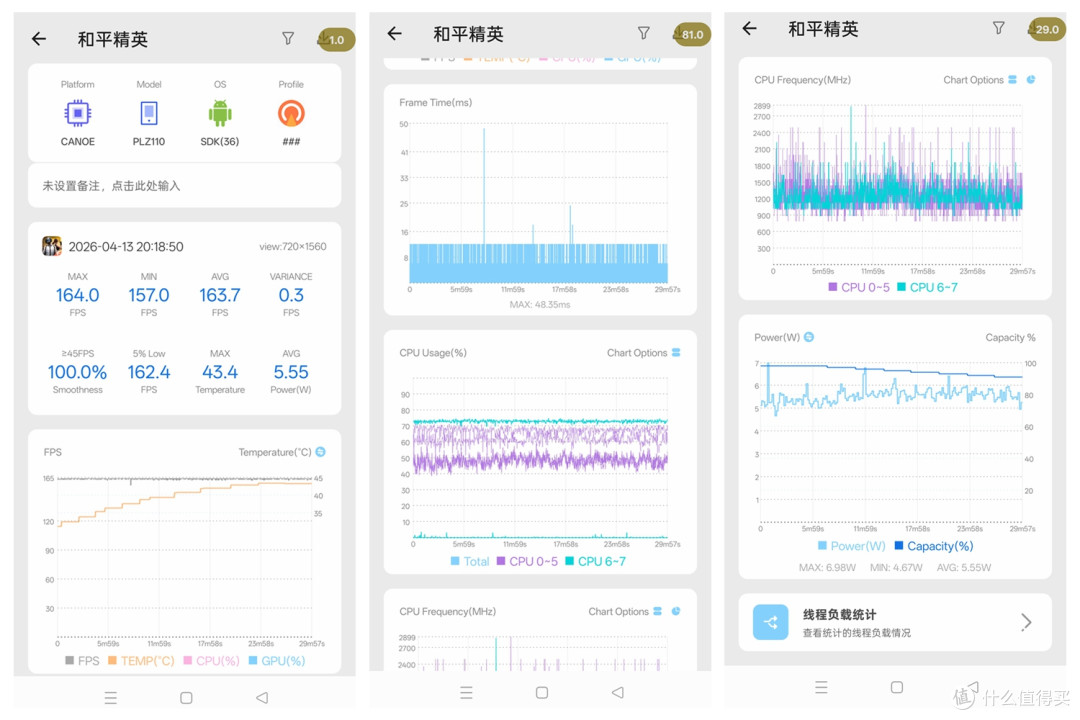Open 线程负载统计 thread load statistics
The width and height of the screenshot is (1080, 720).
895,622
